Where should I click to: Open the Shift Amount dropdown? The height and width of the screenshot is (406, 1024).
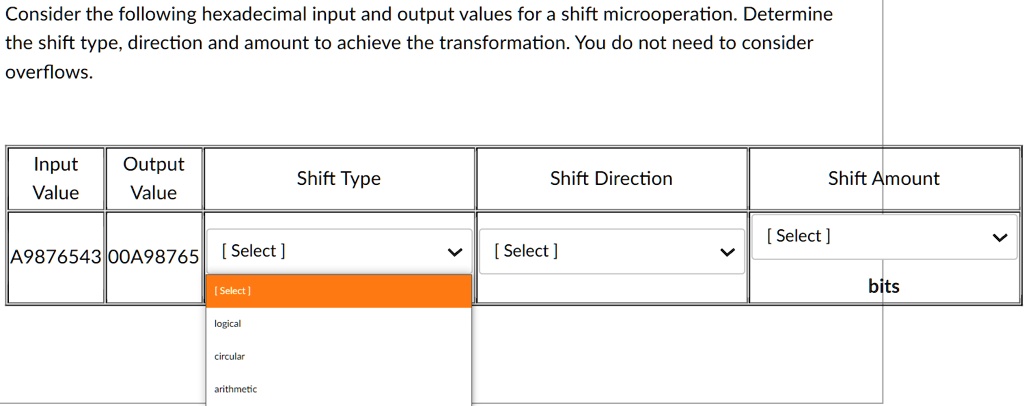pos(880,236)
